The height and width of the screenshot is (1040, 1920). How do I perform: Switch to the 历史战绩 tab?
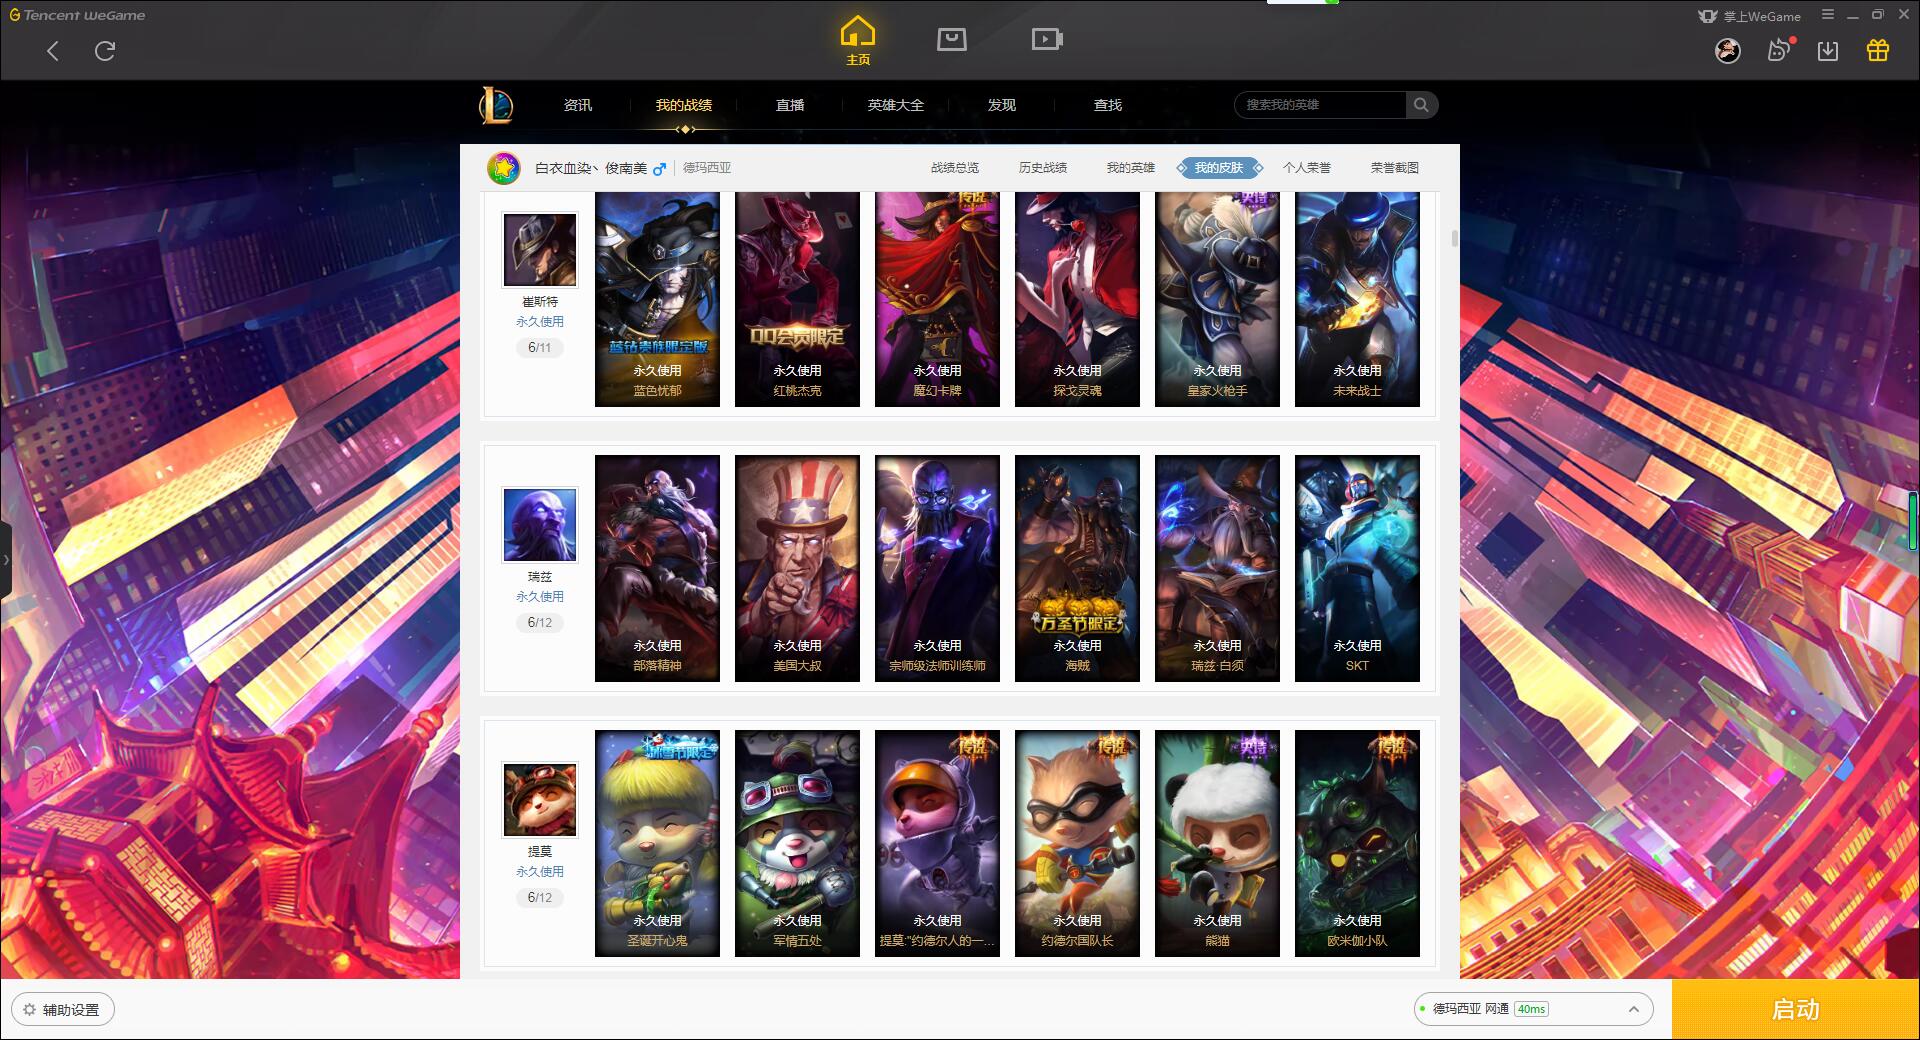[1043, 168]
